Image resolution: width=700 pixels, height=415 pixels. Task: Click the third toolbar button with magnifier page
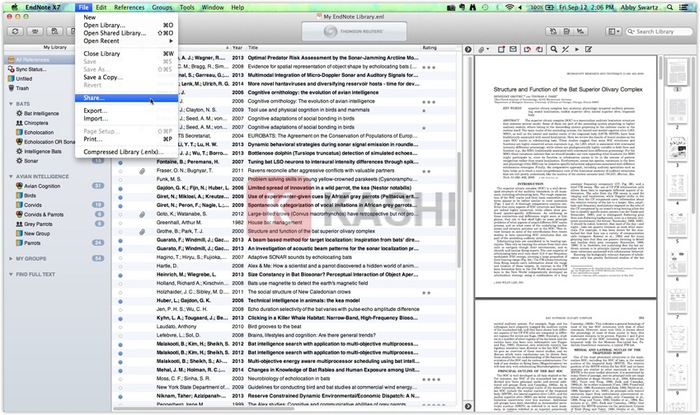coord(55,31)
